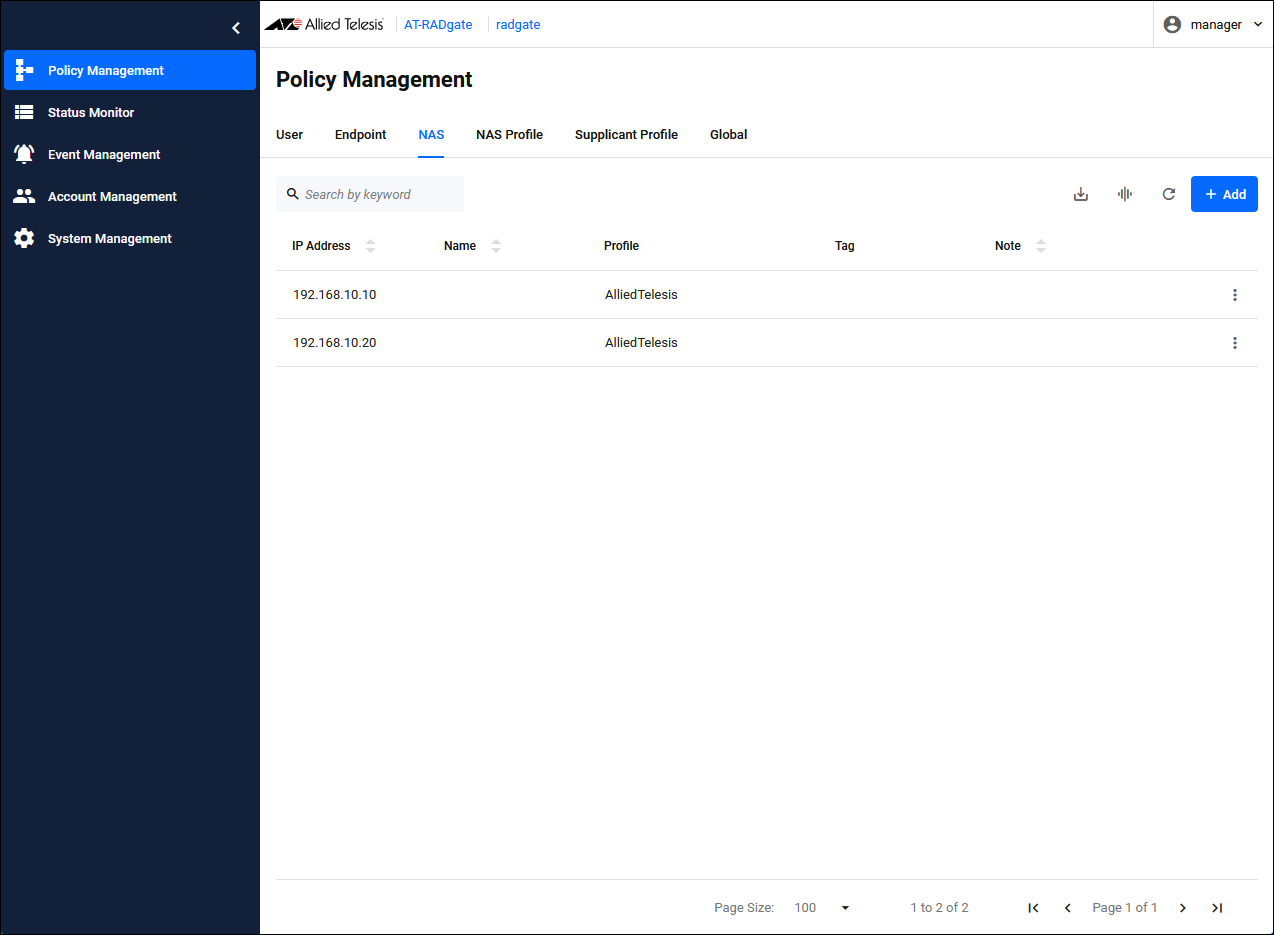
Task: Click the next page arrow
Action: coord(1182,908)
